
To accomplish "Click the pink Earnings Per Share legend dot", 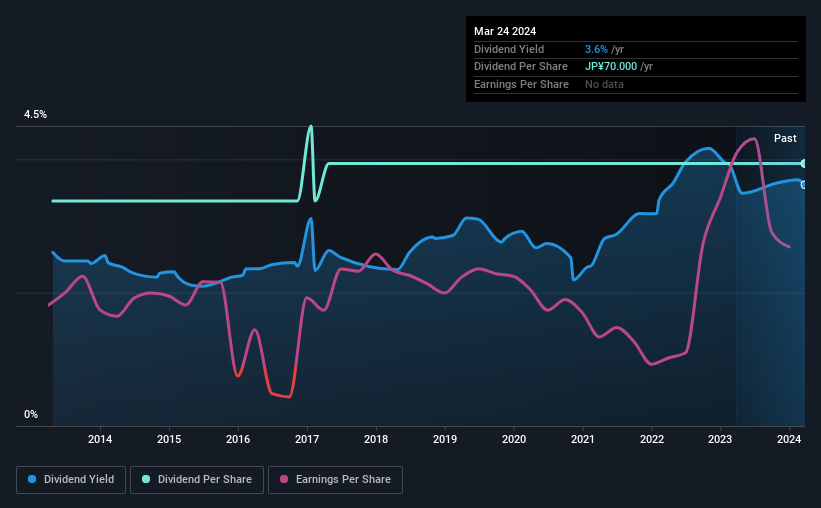I will point(284,479).
